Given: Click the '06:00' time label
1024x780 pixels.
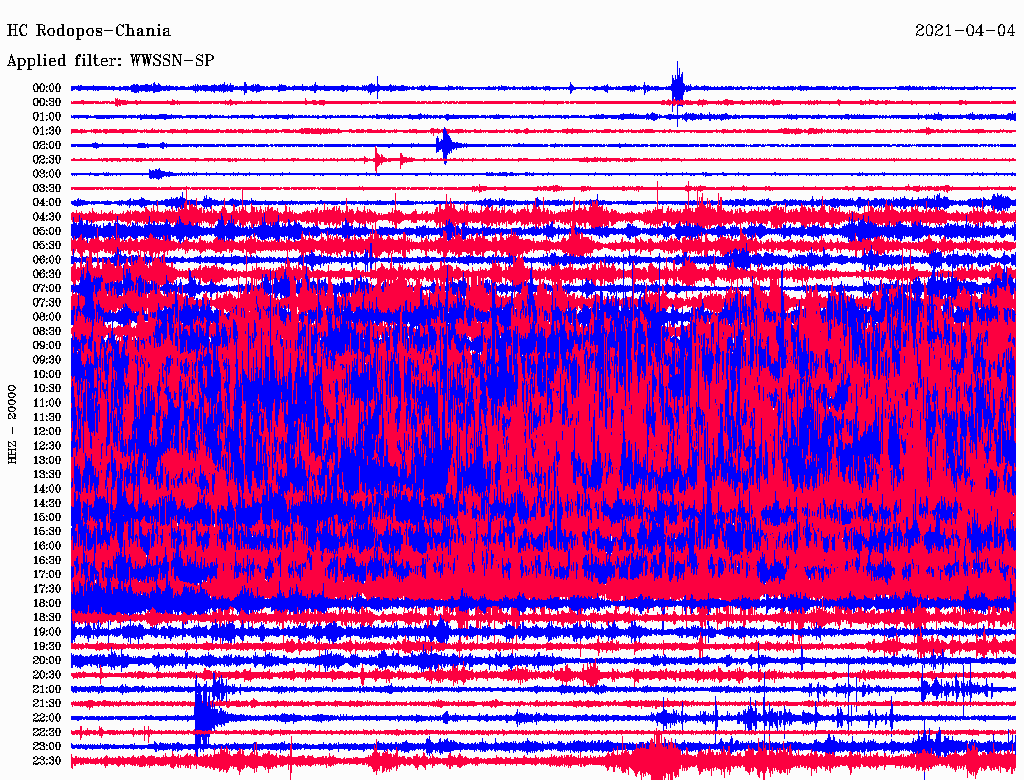Looking at the screenshot, I should tap(46, 260).
